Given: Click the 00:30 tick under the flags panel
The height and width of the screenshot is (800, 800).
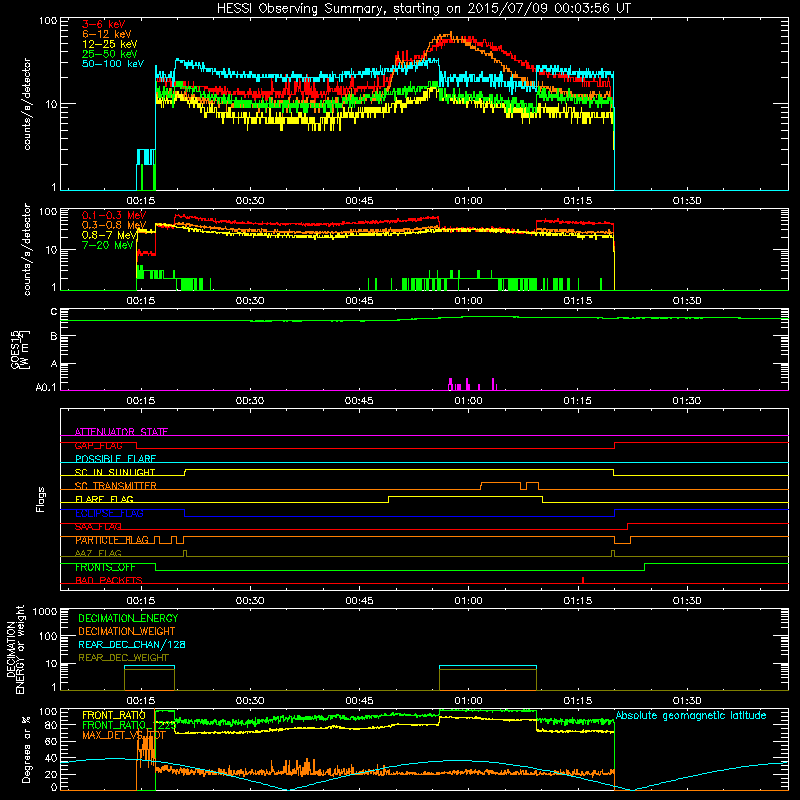Looking at the screenshot, I should coord(250,601).
